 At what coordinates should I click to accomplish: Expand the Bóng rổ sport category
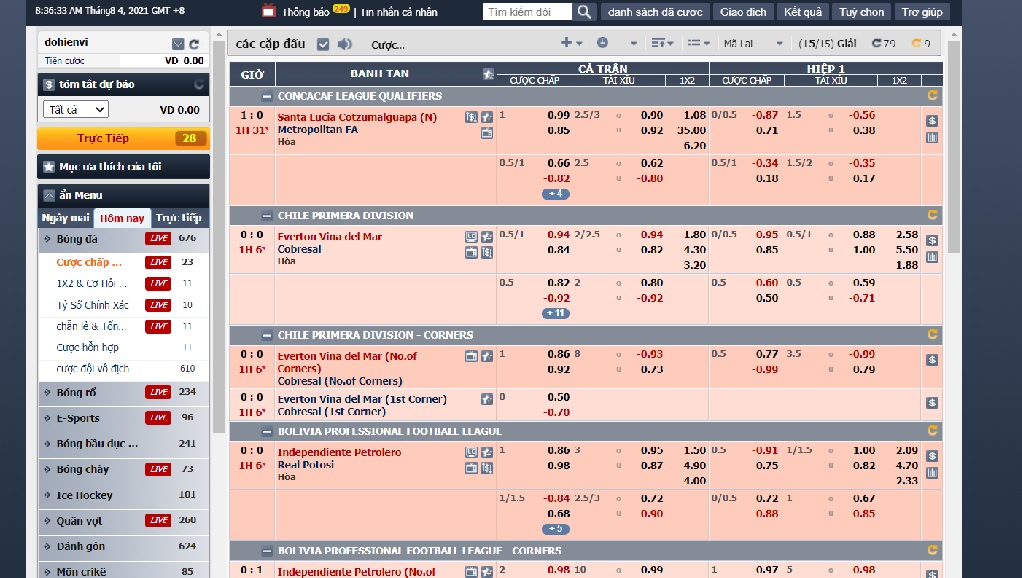click(x=123, y=392)
